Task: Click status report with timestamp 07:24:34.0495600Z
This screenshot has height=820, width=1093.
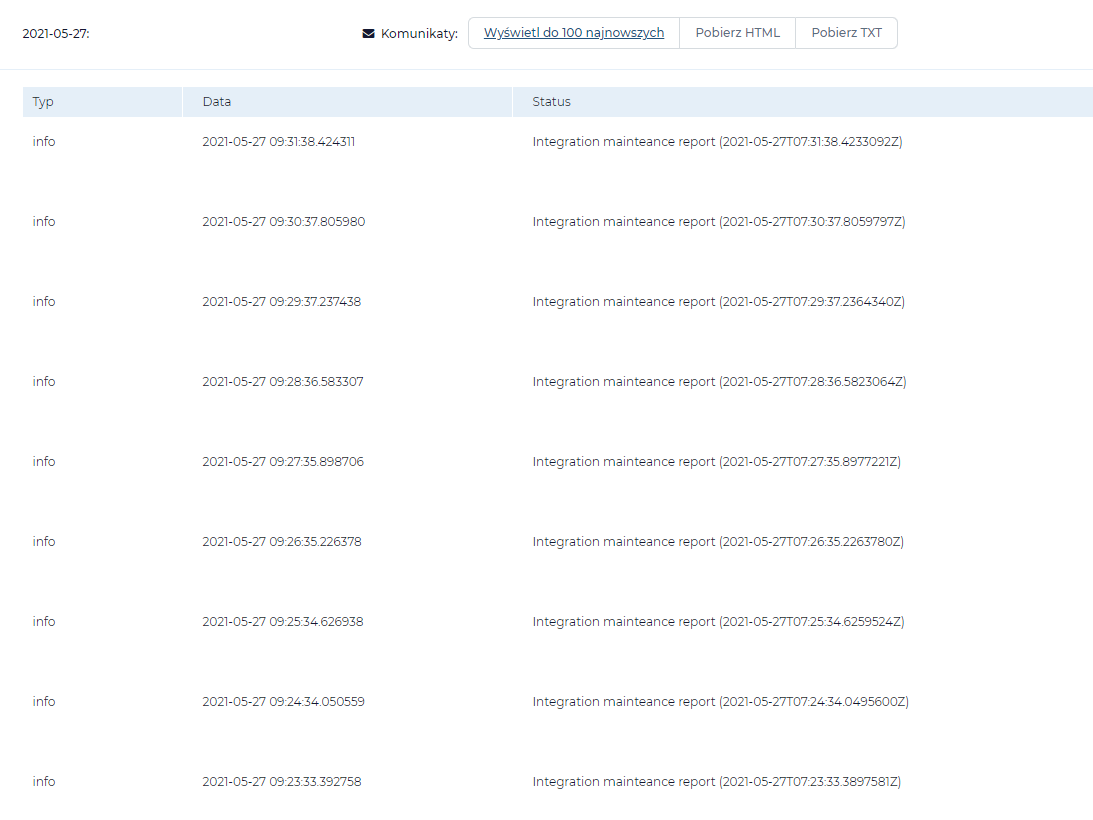Action: click(721, 701)
